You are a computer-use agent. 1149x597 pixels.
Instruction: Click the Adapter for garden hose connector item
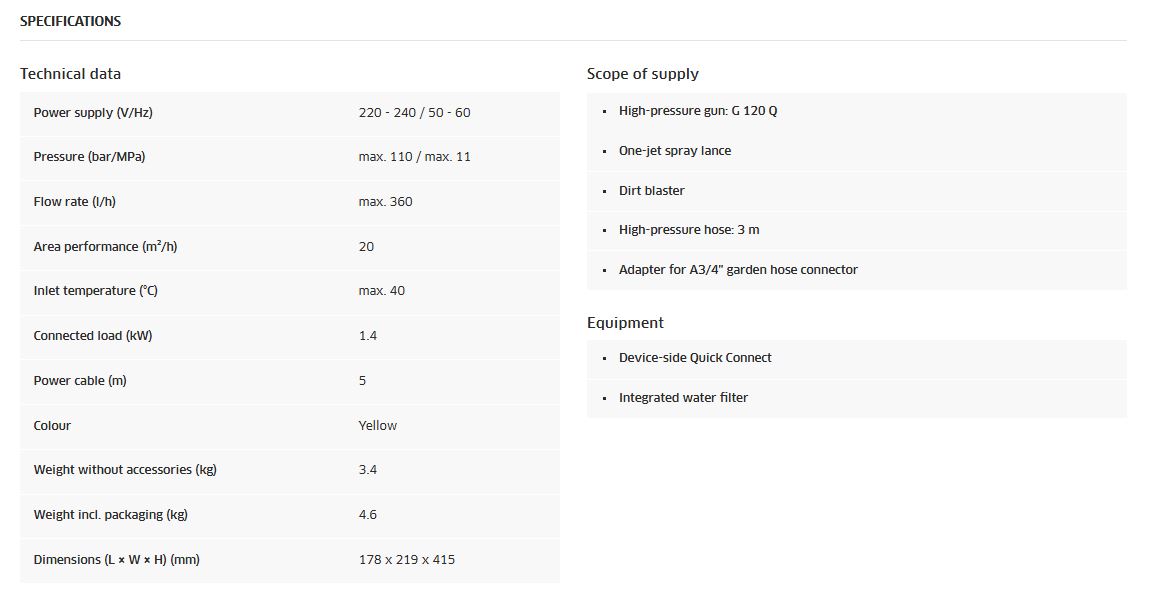pos(738,270)
